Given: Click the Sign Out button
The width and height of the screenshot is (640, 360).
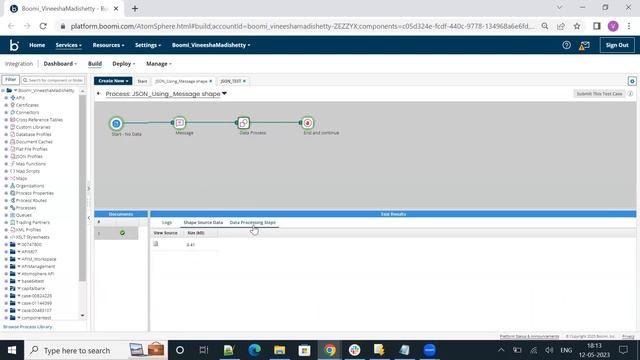Looking at the screenshot, I should pyautogui.click(x=617, y=45).
